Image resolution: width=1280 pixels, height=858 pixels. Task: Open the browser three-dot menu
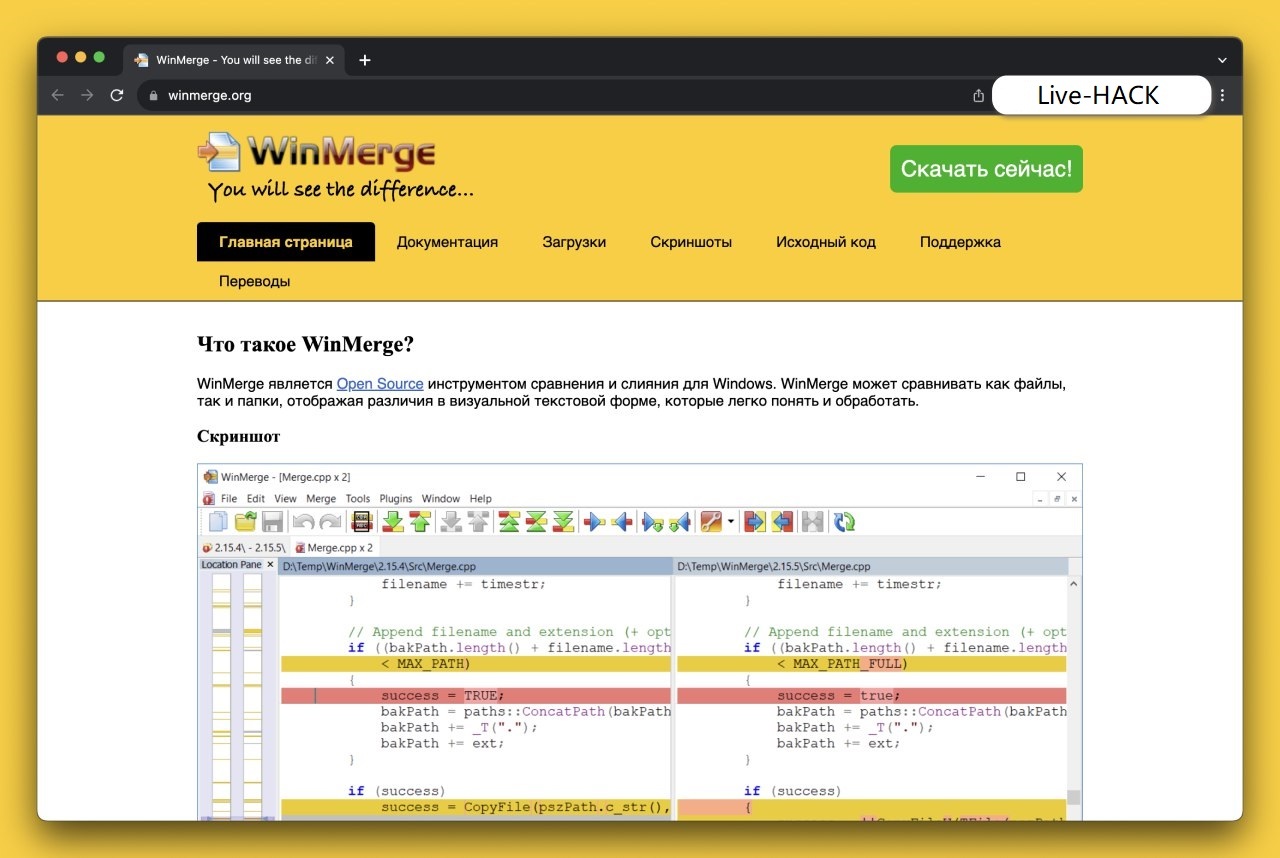[x=1222, y=96]
